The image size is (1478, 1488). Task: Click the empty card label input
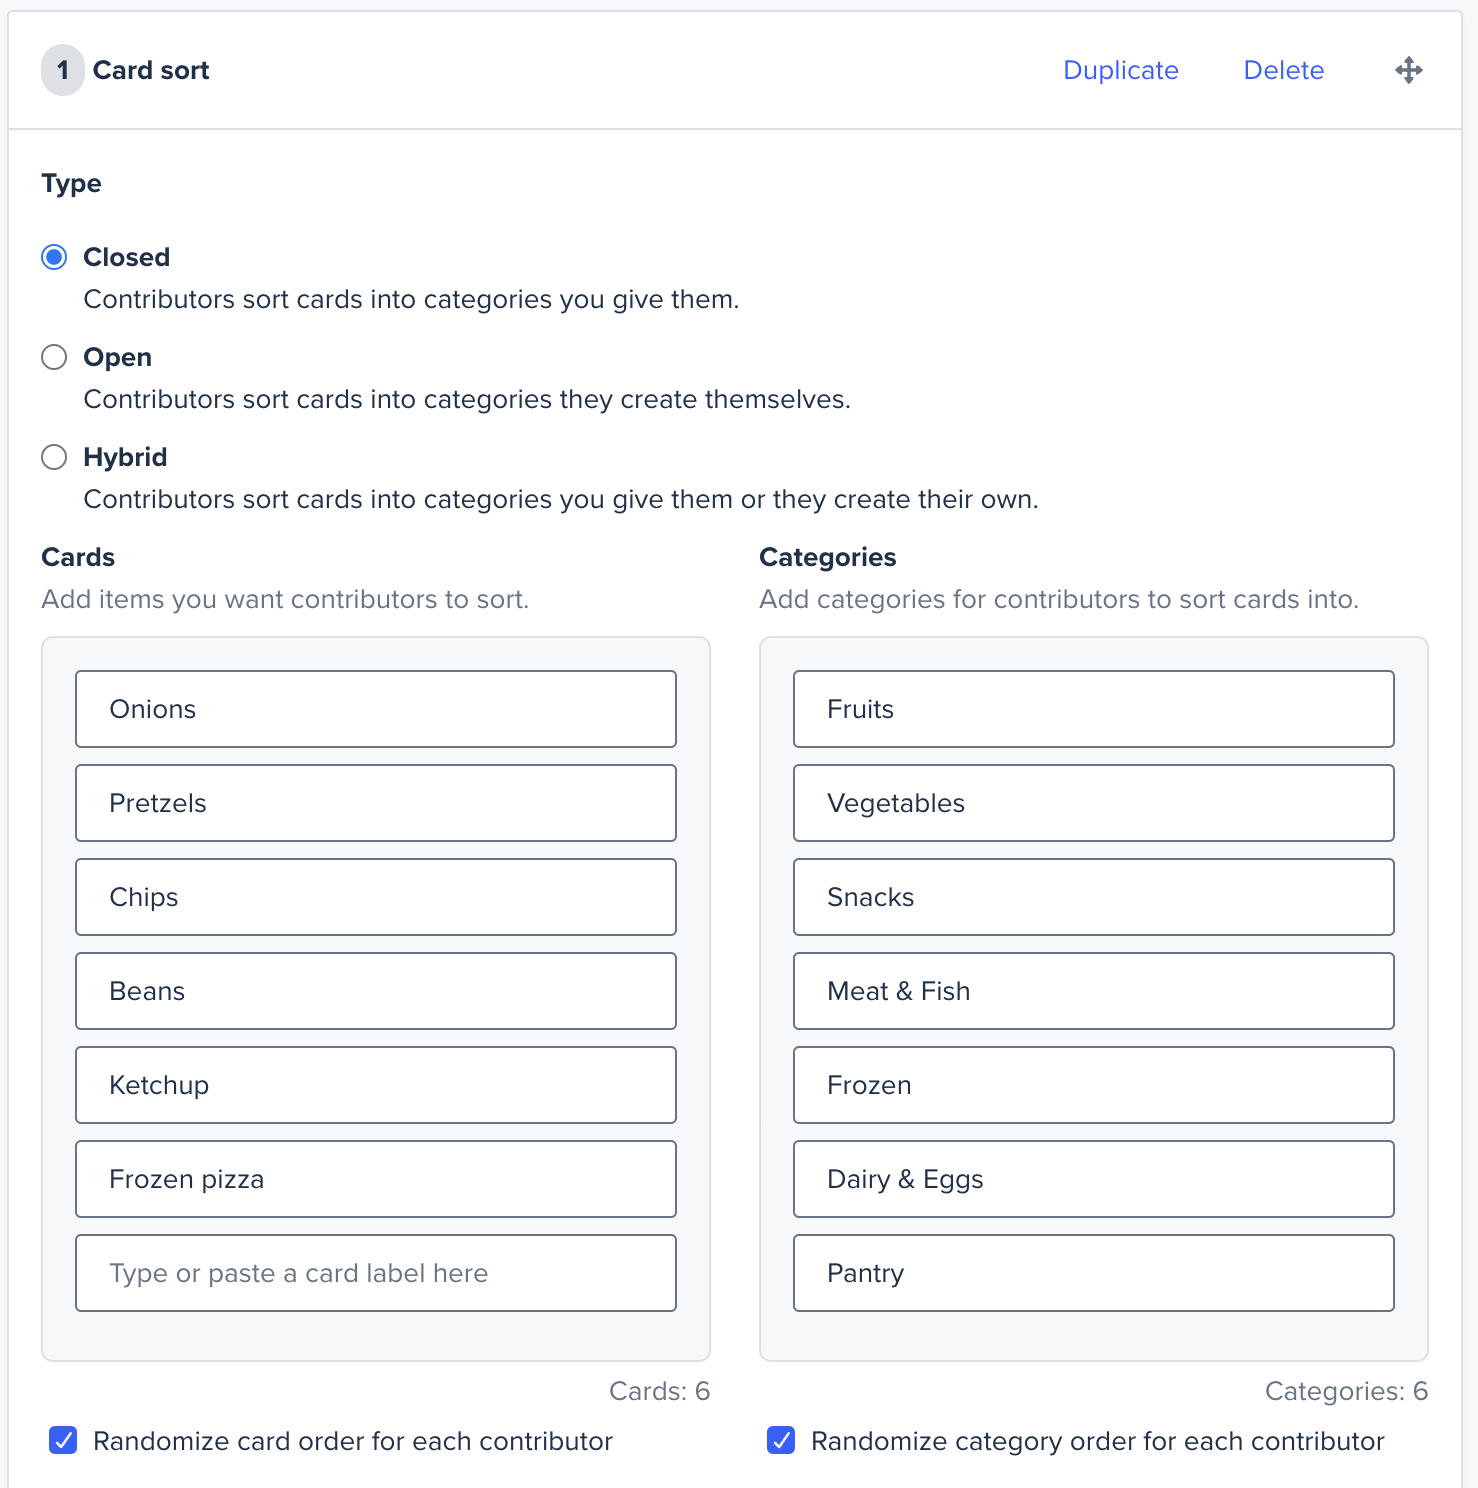[376, 1273]
